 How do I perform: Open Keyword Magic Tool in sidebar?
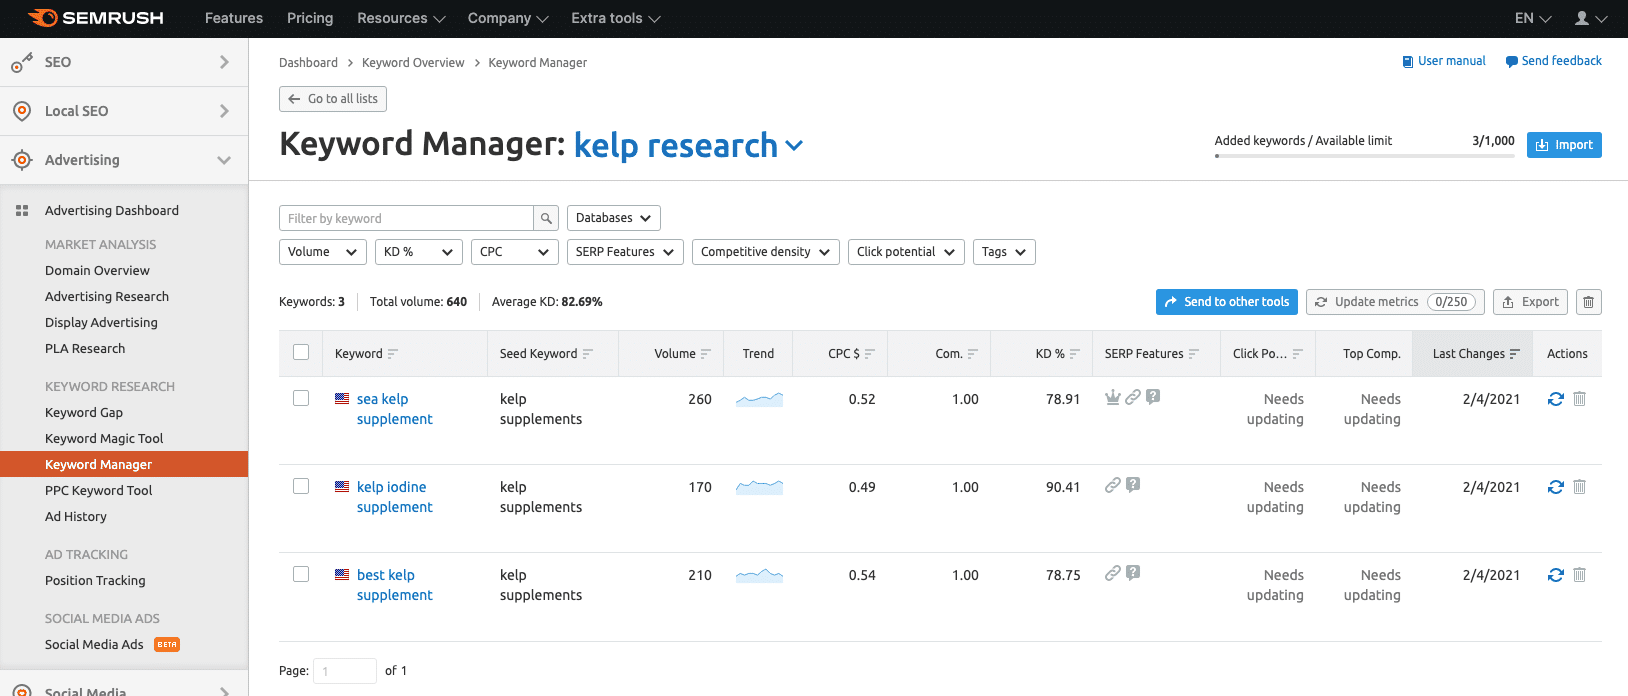[x=104, y=438]
